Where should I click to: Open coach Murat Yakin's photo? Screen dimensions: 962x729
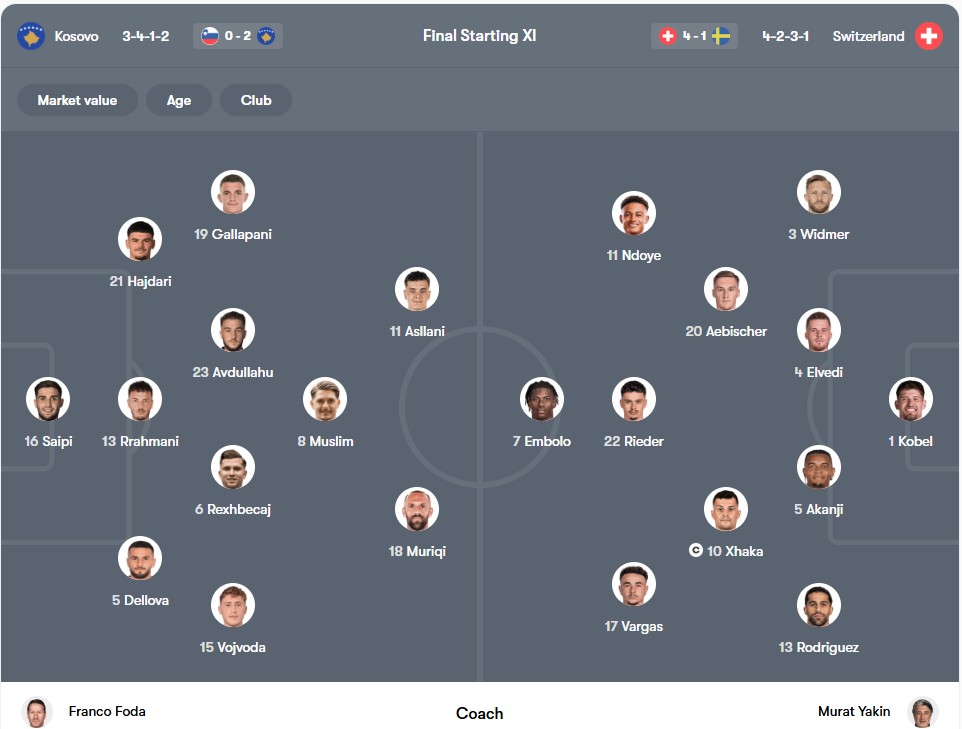[922, 712]
